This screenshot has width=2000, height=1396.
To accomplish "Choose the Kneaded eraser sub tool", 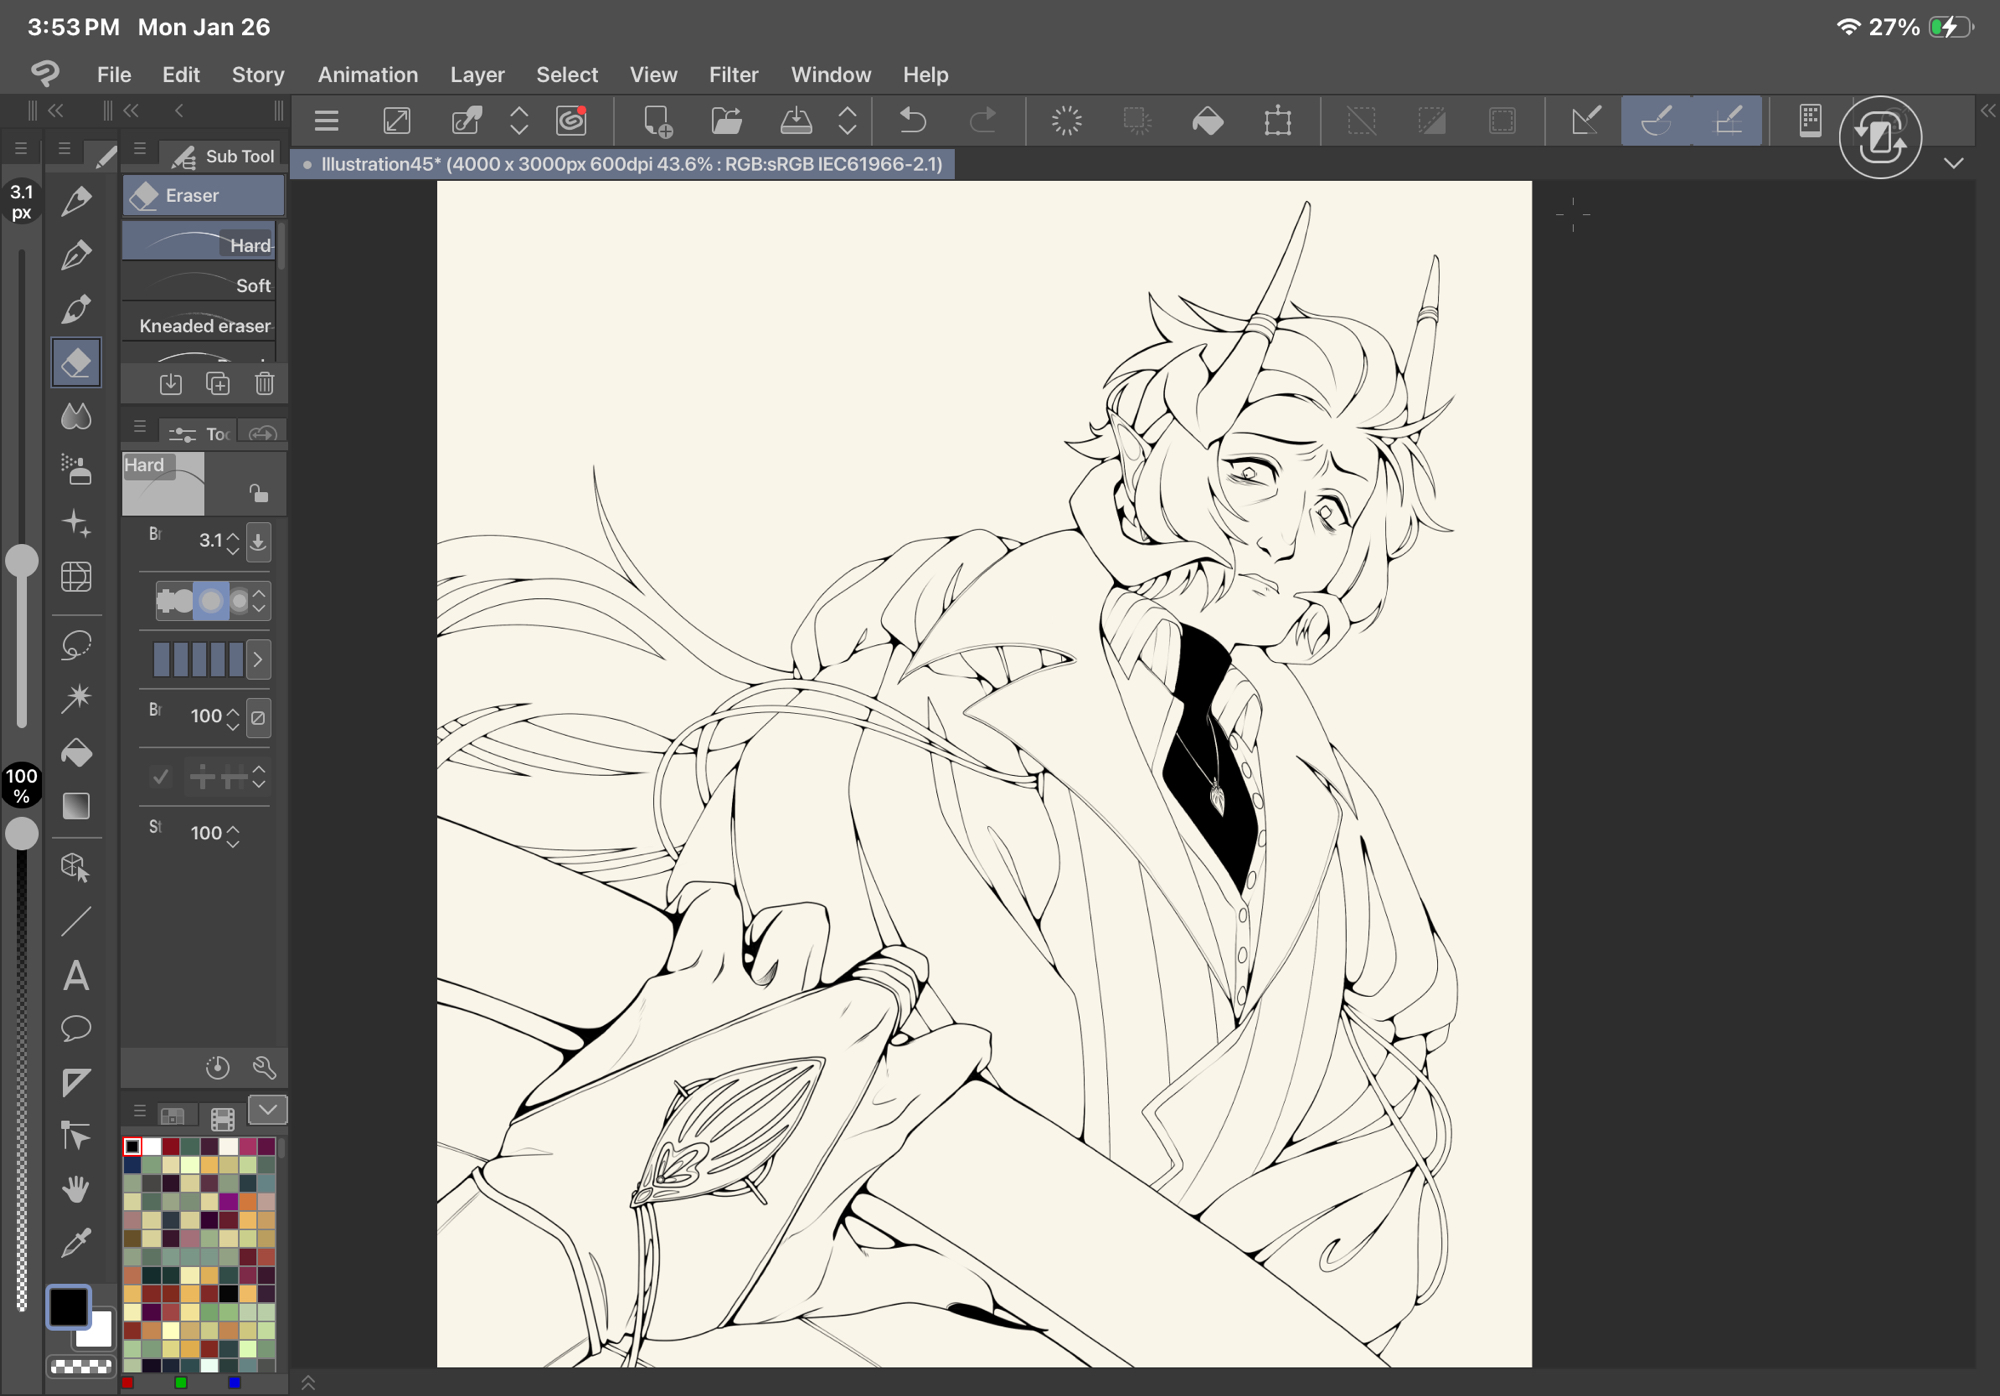I will click(x=200, y=326).
